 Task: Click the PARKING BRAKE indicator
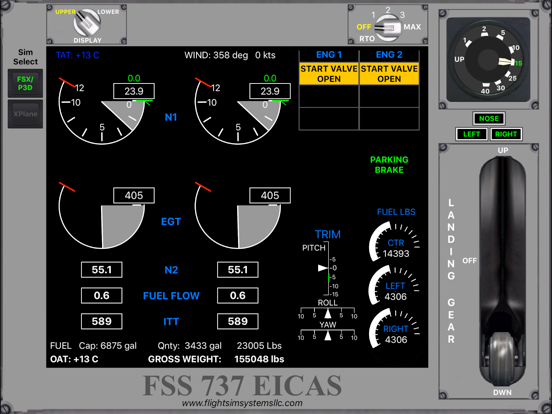point(389,165)
